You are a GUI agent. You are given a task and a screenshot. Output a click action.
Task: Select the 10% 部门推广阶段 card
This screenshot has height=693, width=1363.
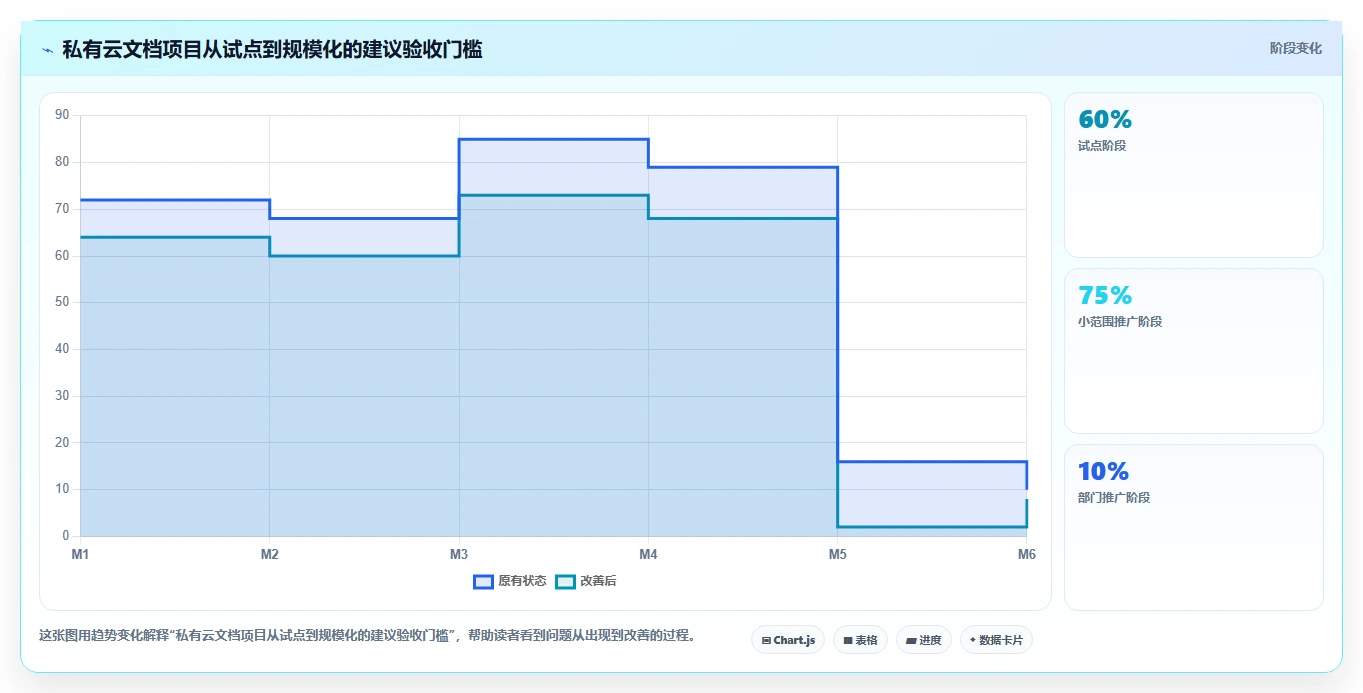[x=1194, y=527]
